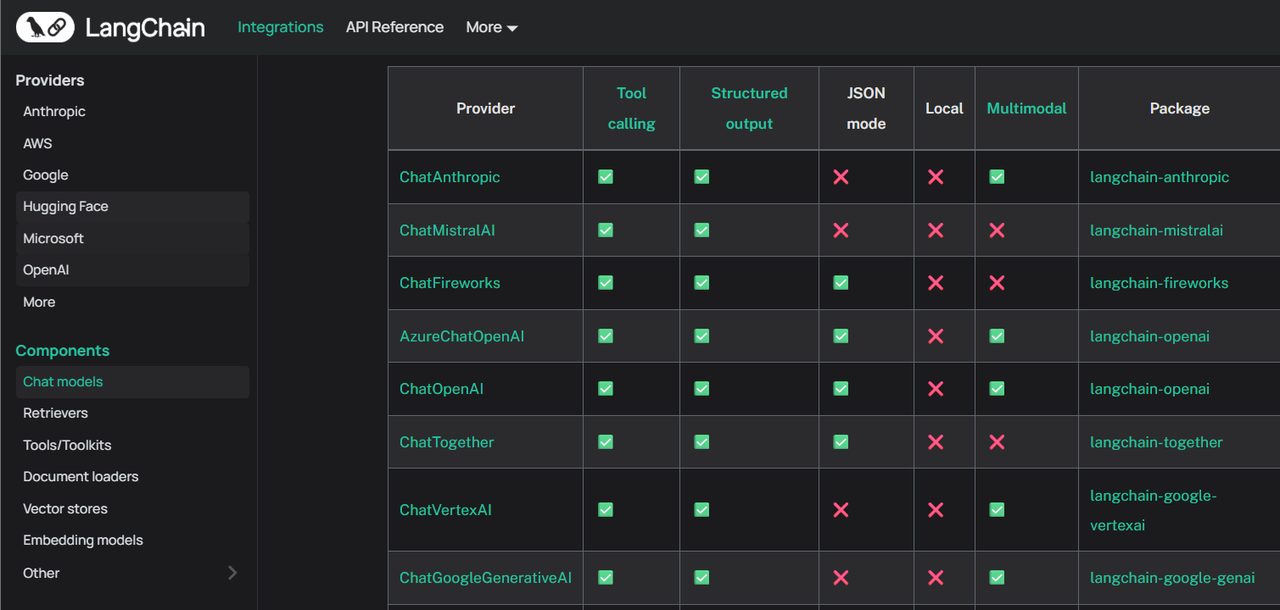Open Tools/Toolkits in the sidebar

pos(67,445)
